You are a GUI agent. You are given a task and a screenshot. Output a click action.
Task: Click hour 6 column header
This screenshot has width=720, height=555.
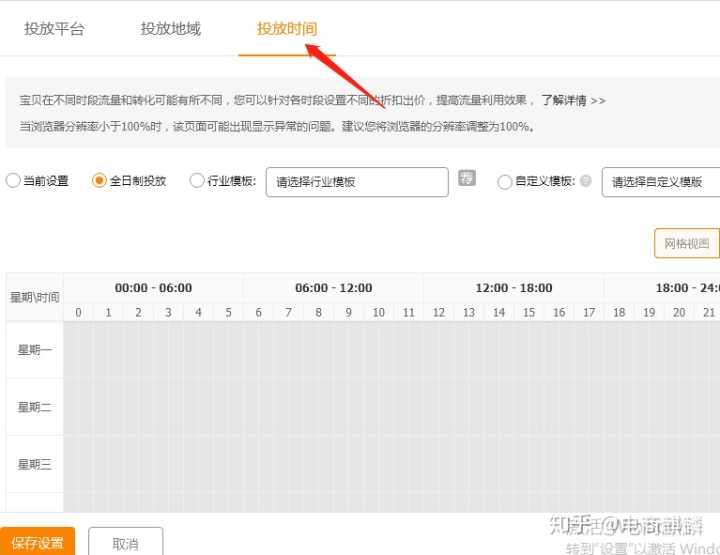tap(259, 313)
